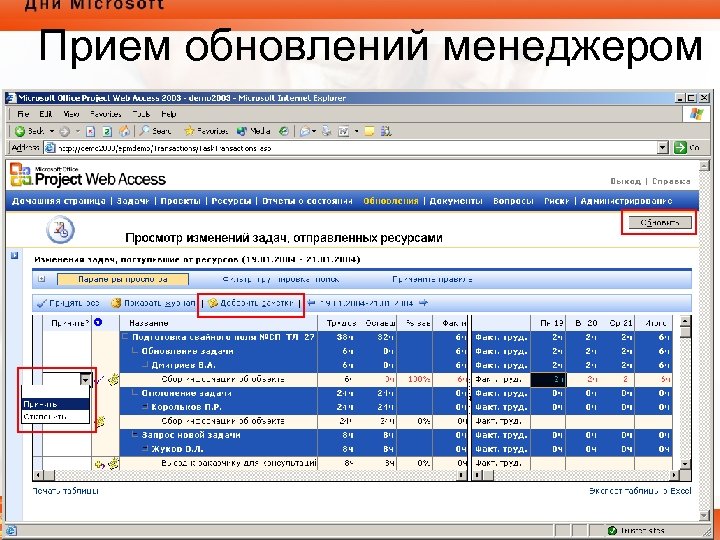Viewport: 720px width, 540px height.
Task: Open the Проекты navigation tab
Action: point(180,201)
